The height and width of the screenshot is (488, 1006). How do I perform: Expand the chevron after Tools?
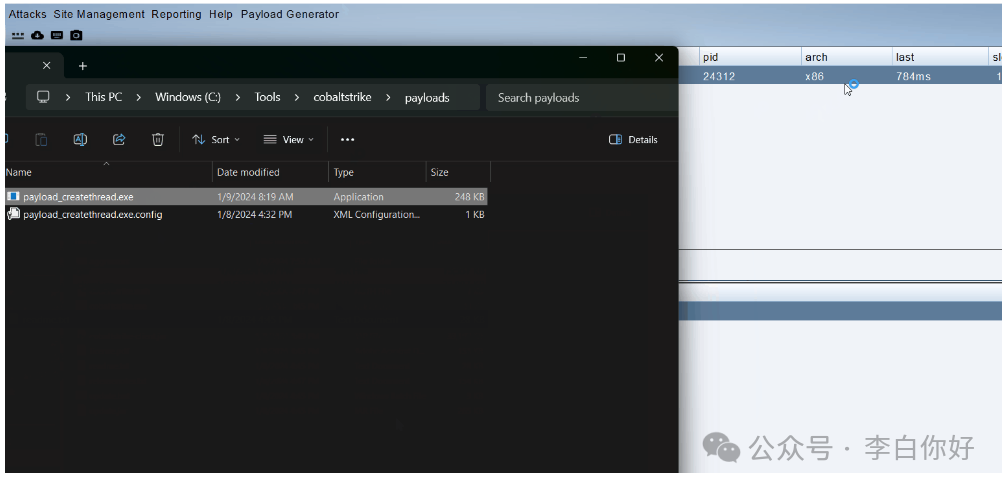[x=297, y=97]
